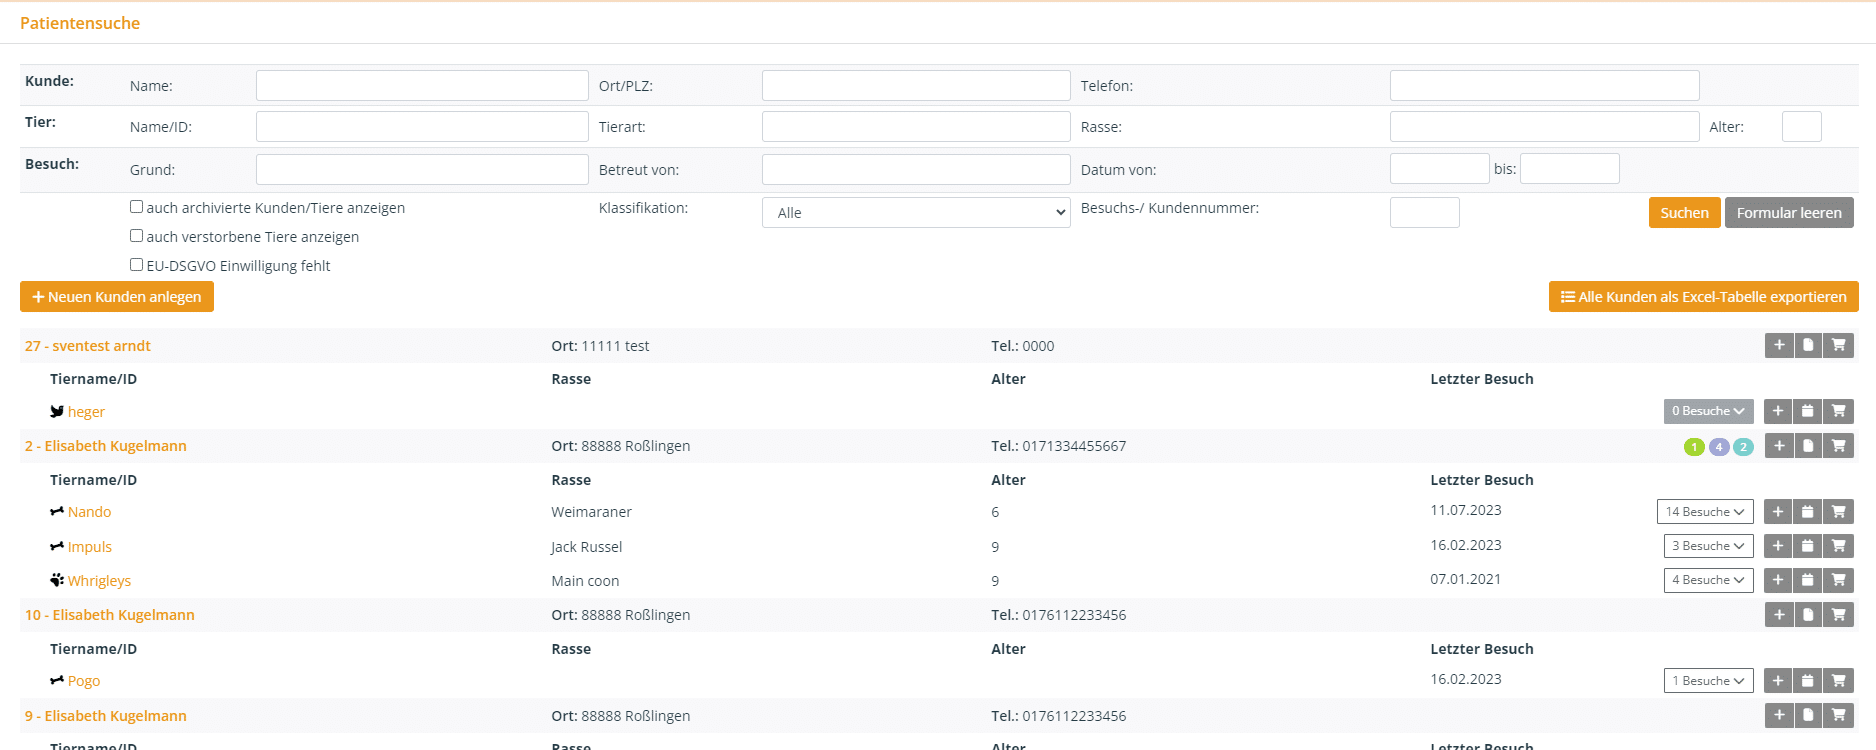Tick 'auch verstorbene Tiere anzeigen' checkbox
1876x750 pixels.
pos(136,236)
